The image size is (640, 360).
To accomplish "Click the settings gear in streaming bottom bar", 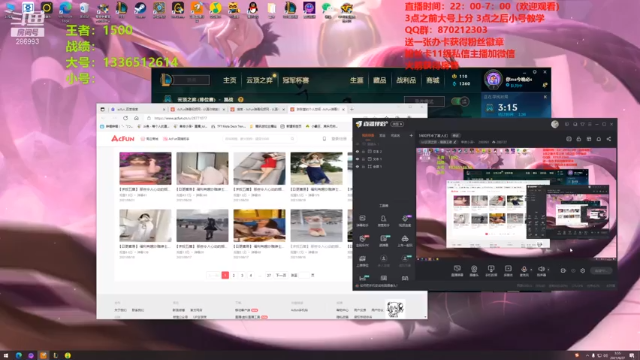I will coord(582,271).
